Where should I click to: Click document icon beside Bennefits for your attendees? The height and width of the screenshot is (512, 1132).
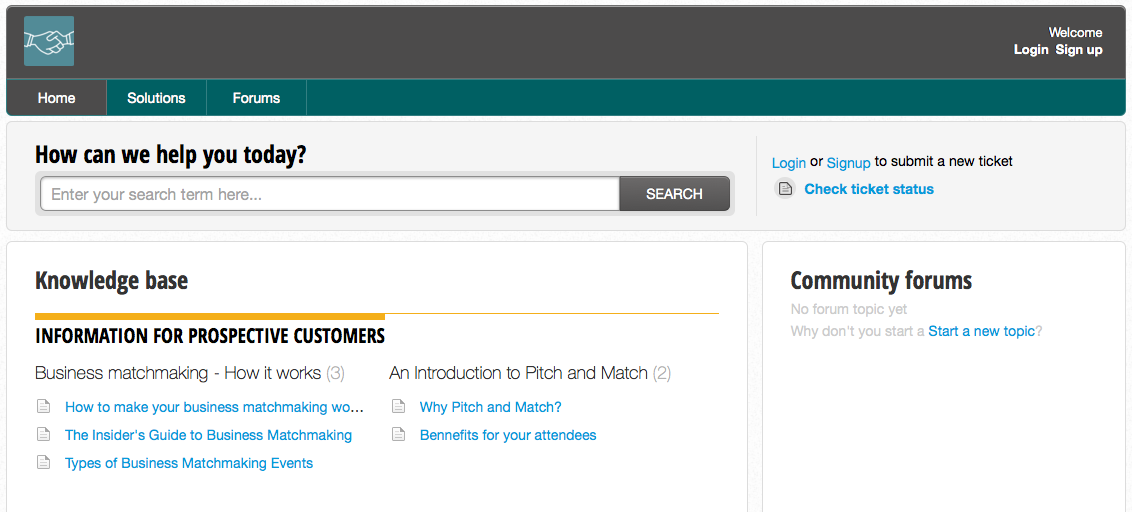tap(399, 435)
